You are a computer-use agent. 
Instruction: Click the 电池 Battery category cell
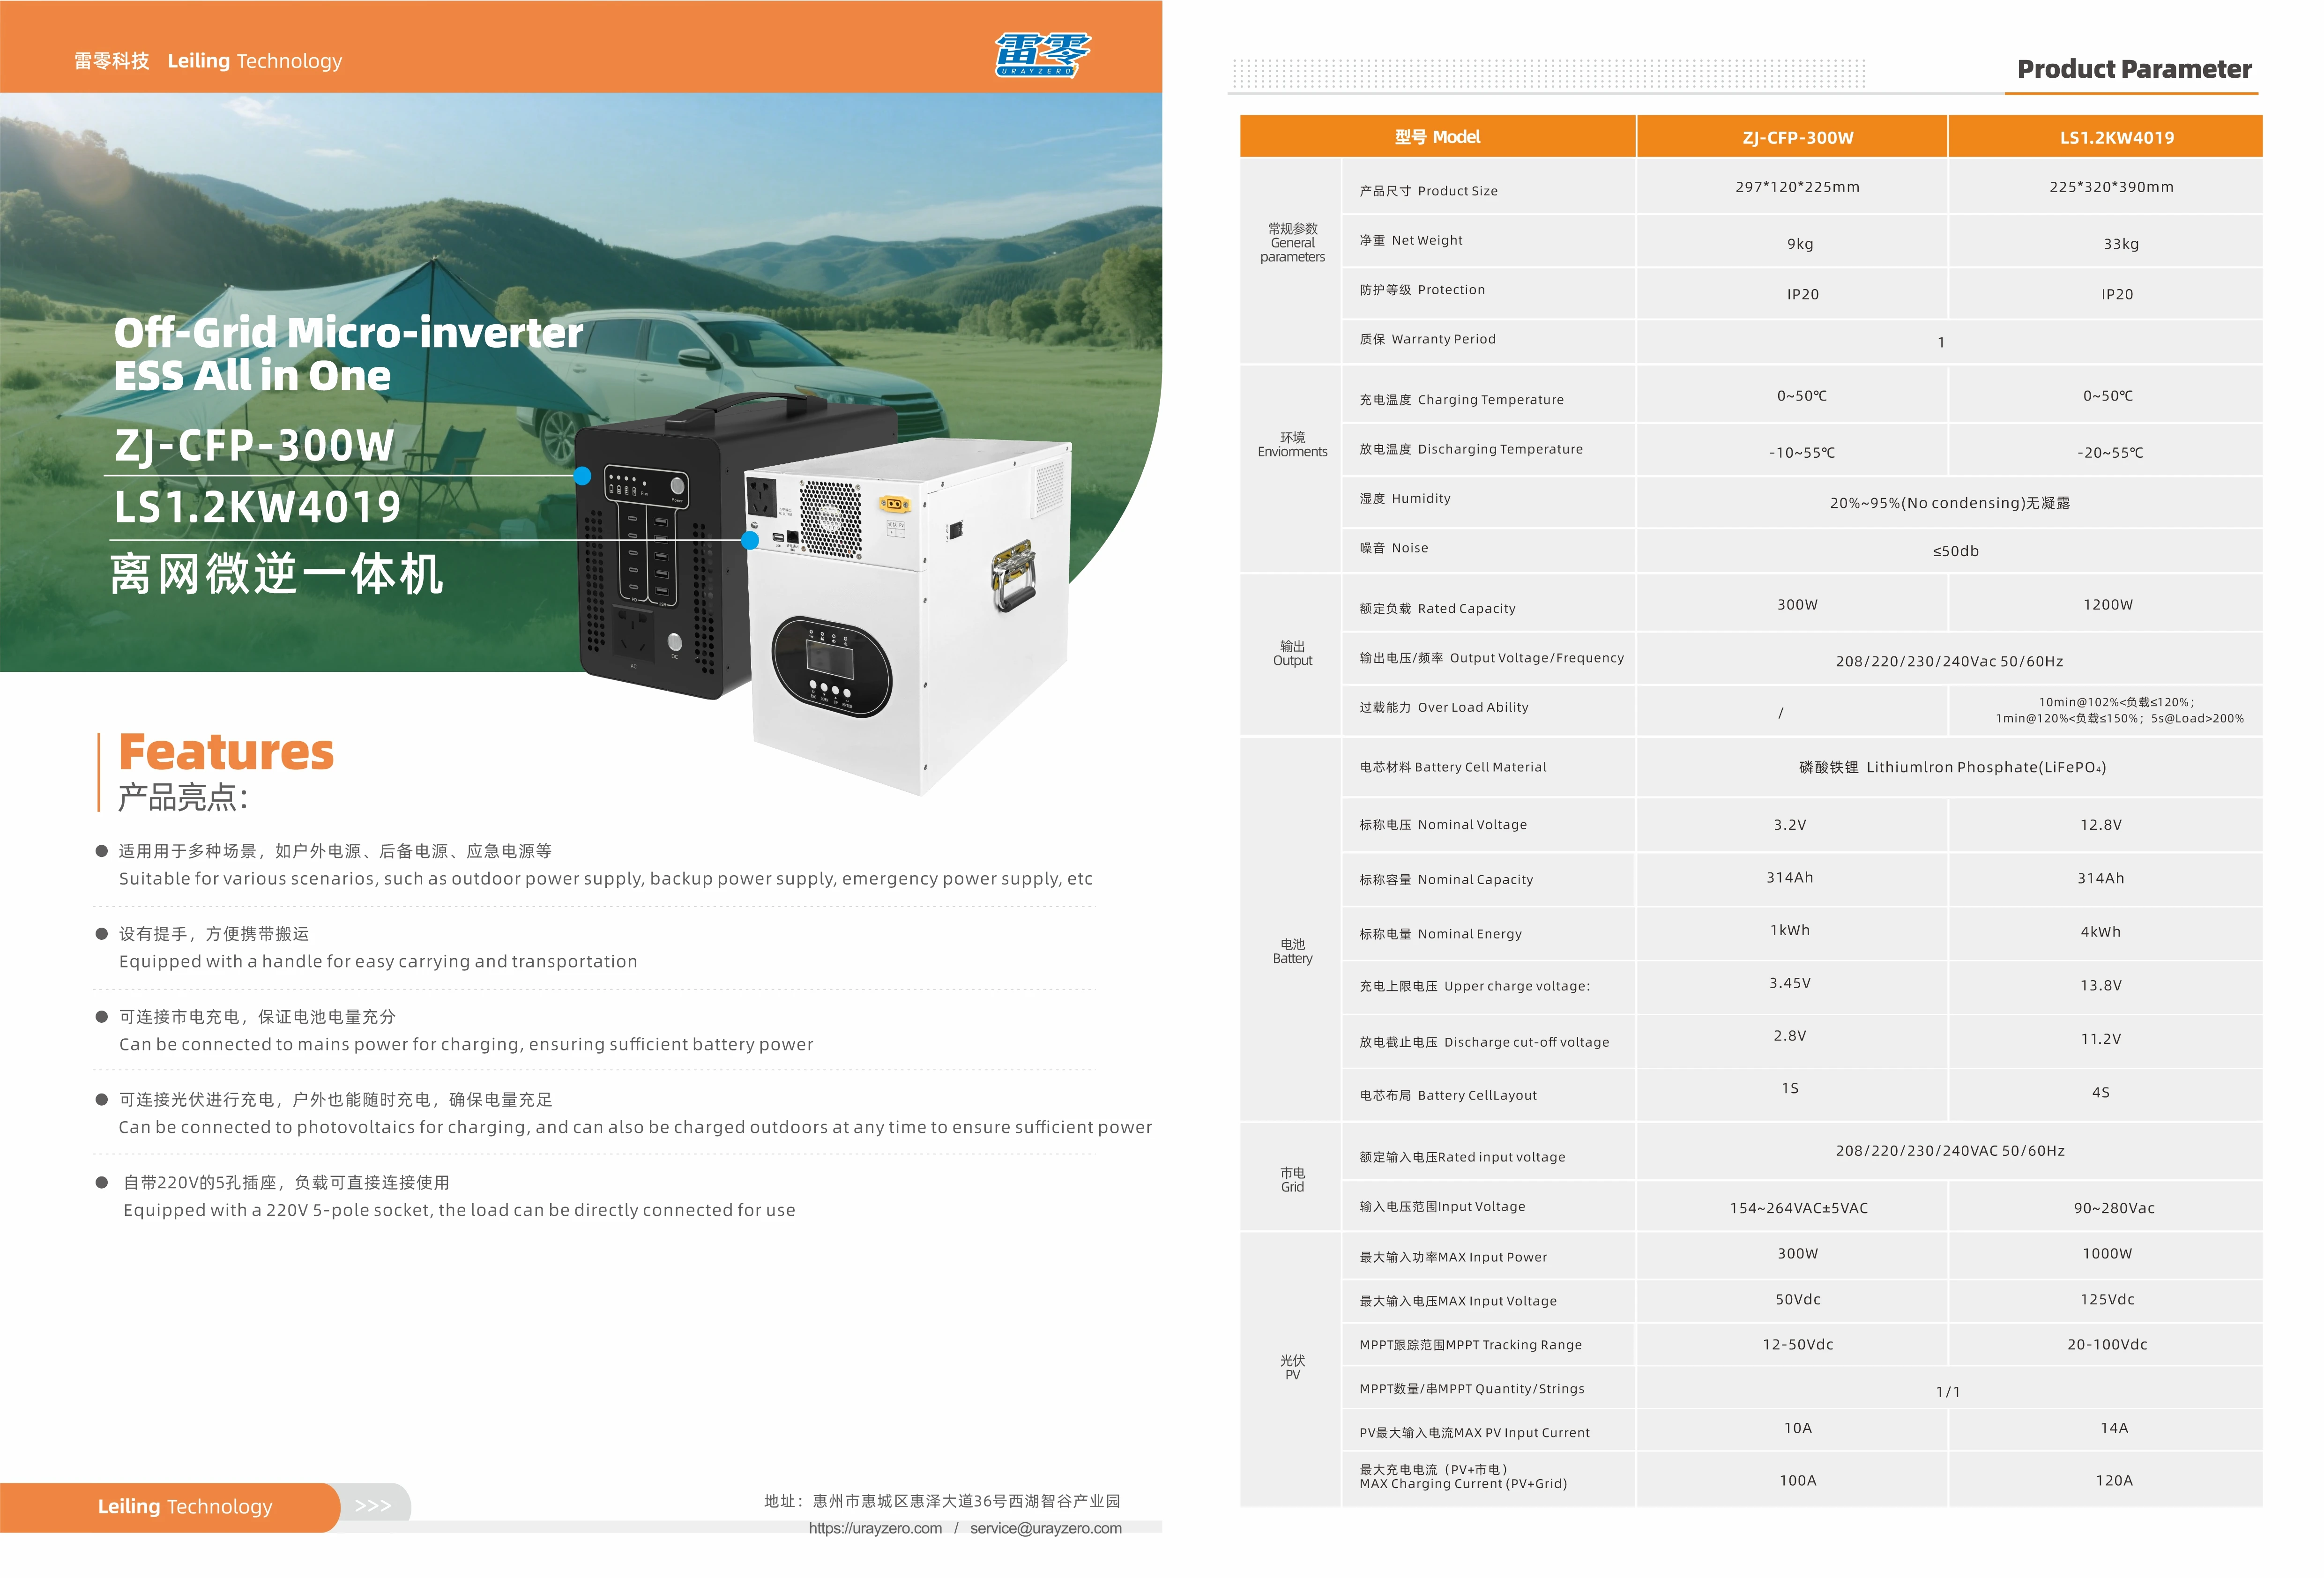click(1291, 930)
